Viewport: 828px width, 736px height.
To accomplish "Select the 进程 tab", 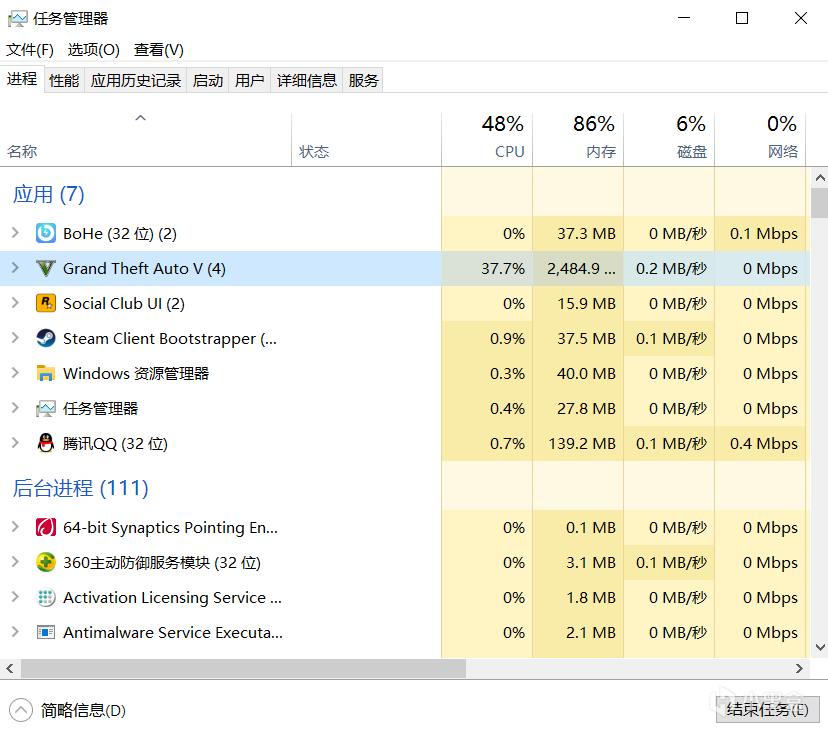I will [22, 79].
